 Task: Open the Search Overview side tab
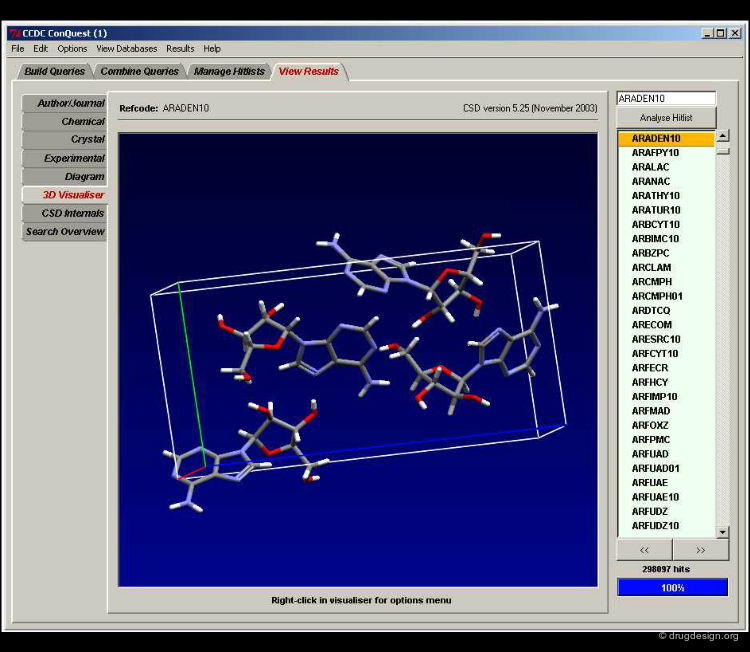65,232
